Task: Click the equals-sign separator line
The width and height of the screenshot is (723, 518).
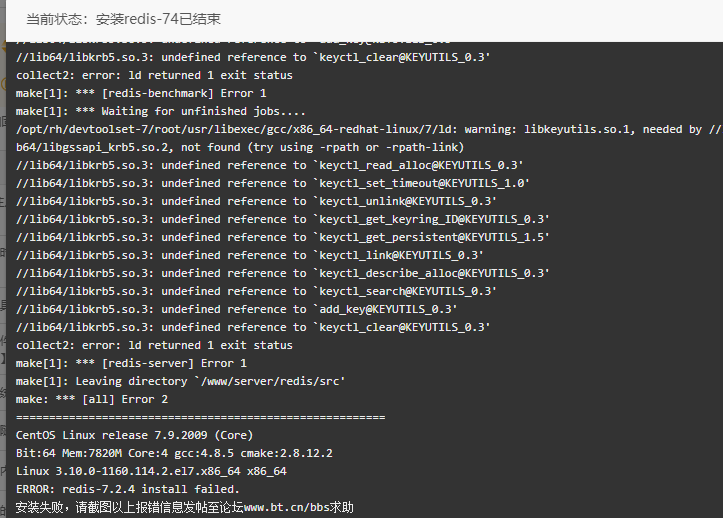Action: tap(201, 417)
